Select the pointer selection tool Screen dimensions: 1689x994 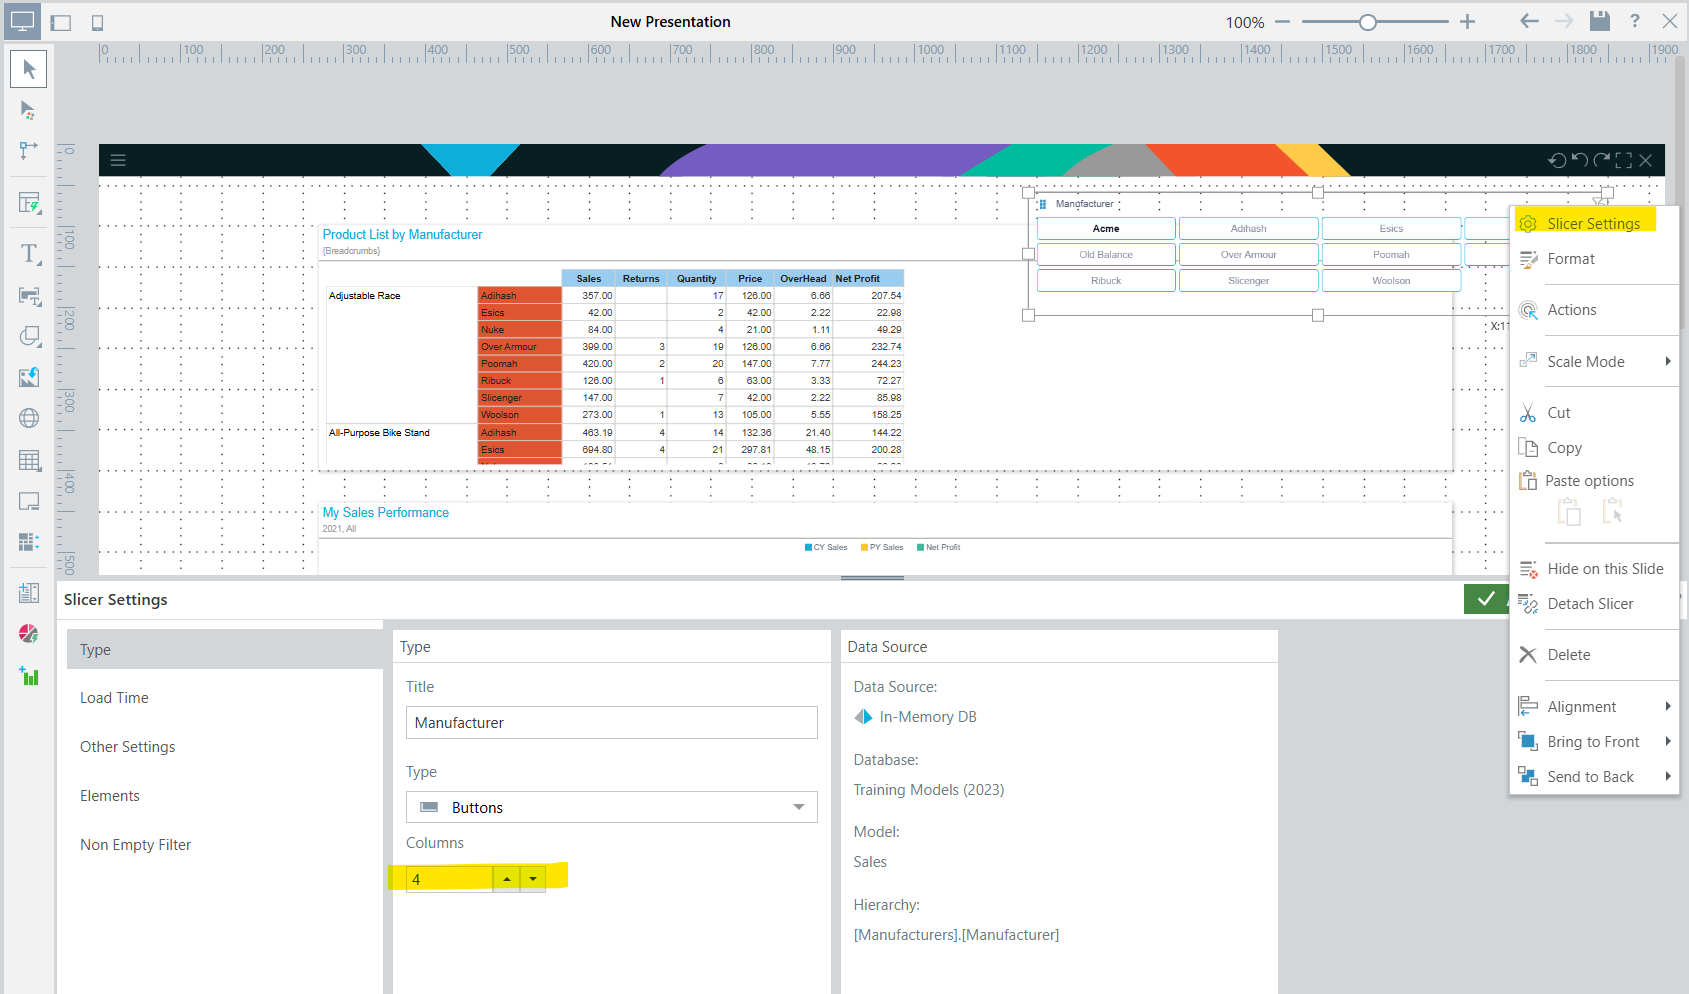pyautogui.click(x=29, y=69)
